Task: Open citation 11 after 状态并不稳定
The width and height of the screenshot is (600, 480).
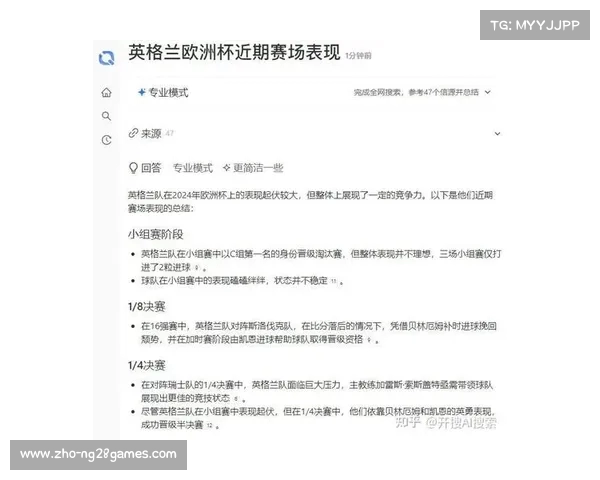Action: pyautogui.click(x=333, y=281)
